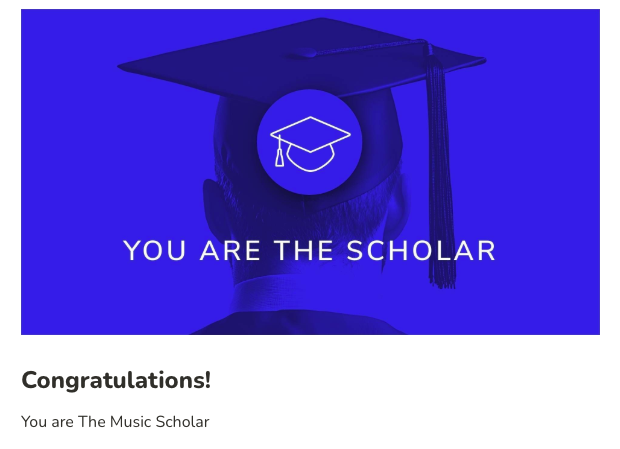Viewport: 620px width, 449px height.
Task: Select the word Scholar in result line
Action: coord(182,422)
